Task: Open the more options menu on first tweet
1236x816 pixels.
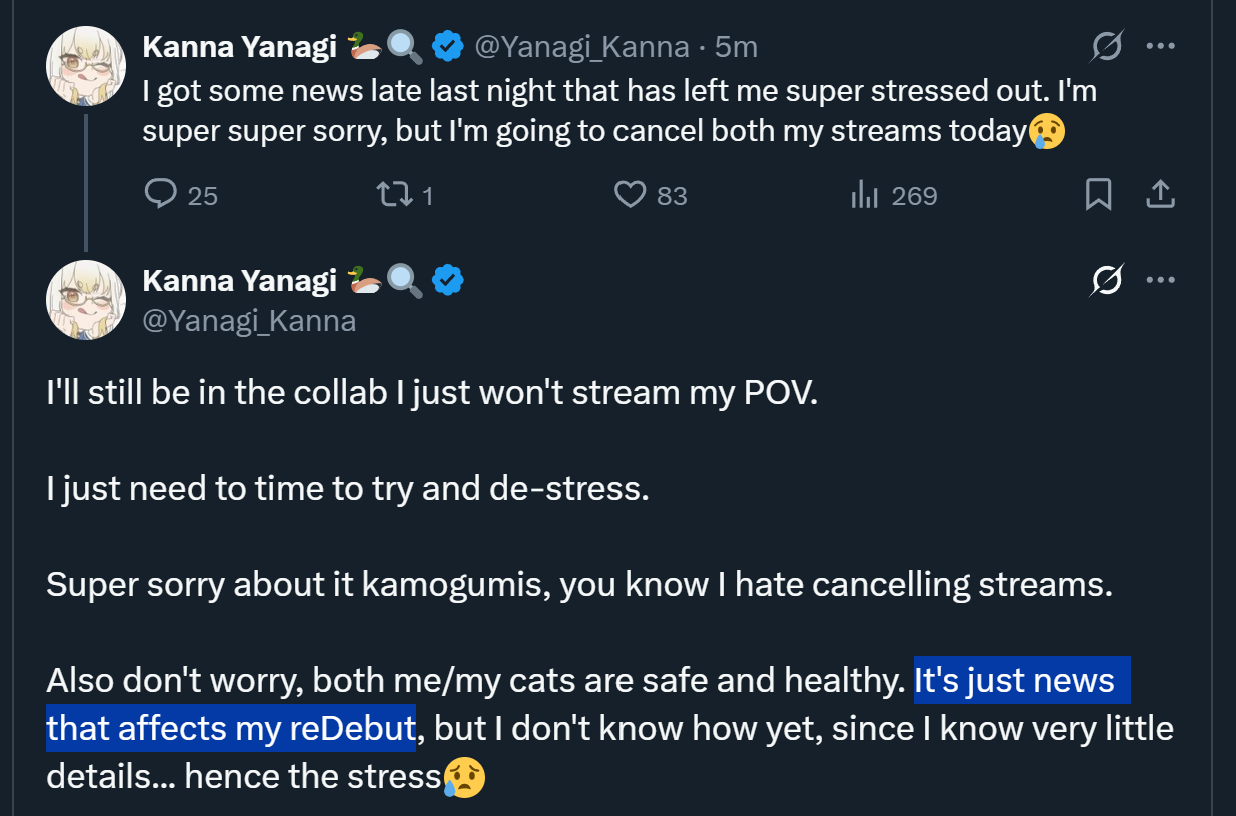Action: click(x=1160, y=46)
